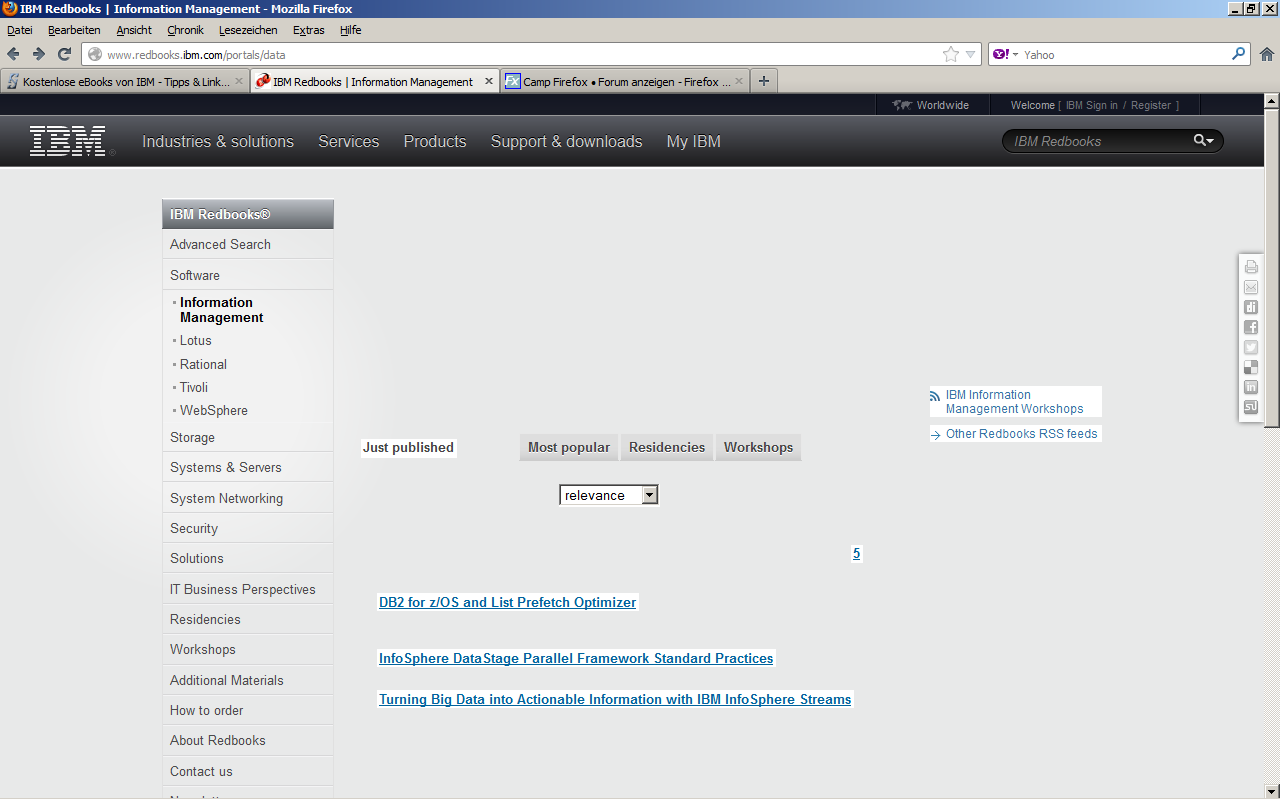Select Rational in the Software sidebar list

click(x=203, y=364)
